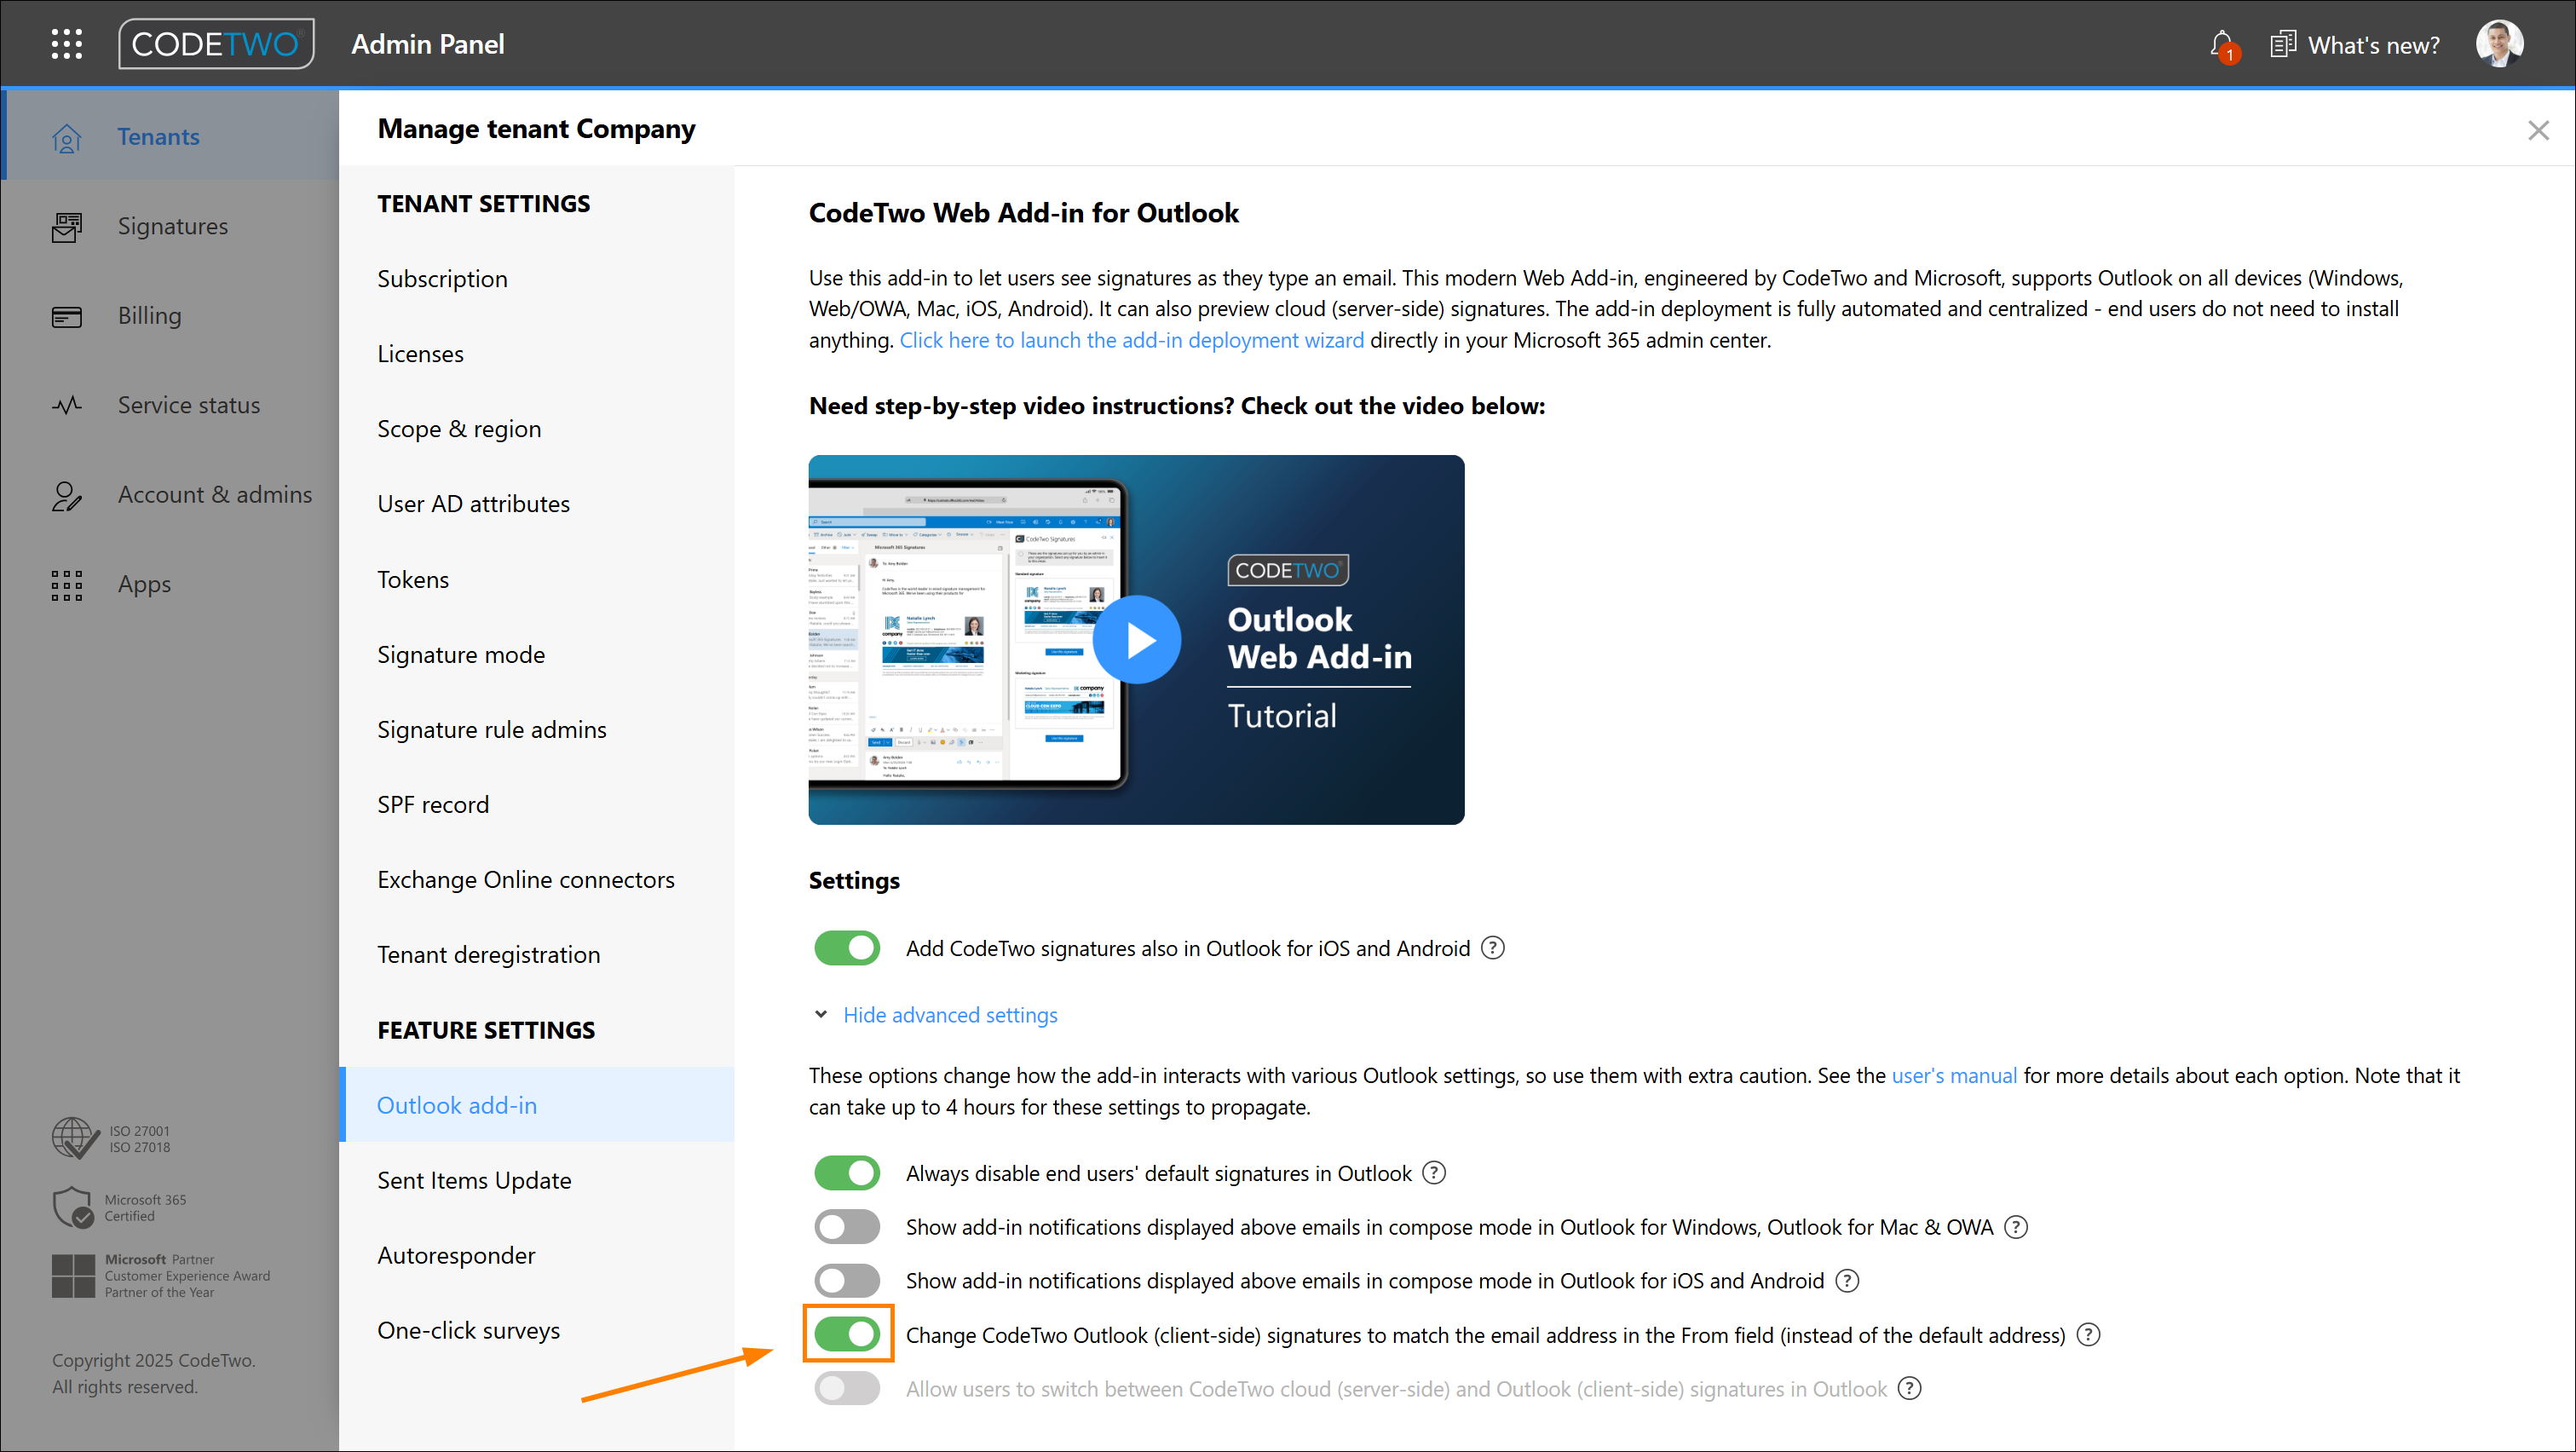This screenshot has height=1452, width=2576.
Task: Click the Billing card icon
Action: [x=67, y=316]
